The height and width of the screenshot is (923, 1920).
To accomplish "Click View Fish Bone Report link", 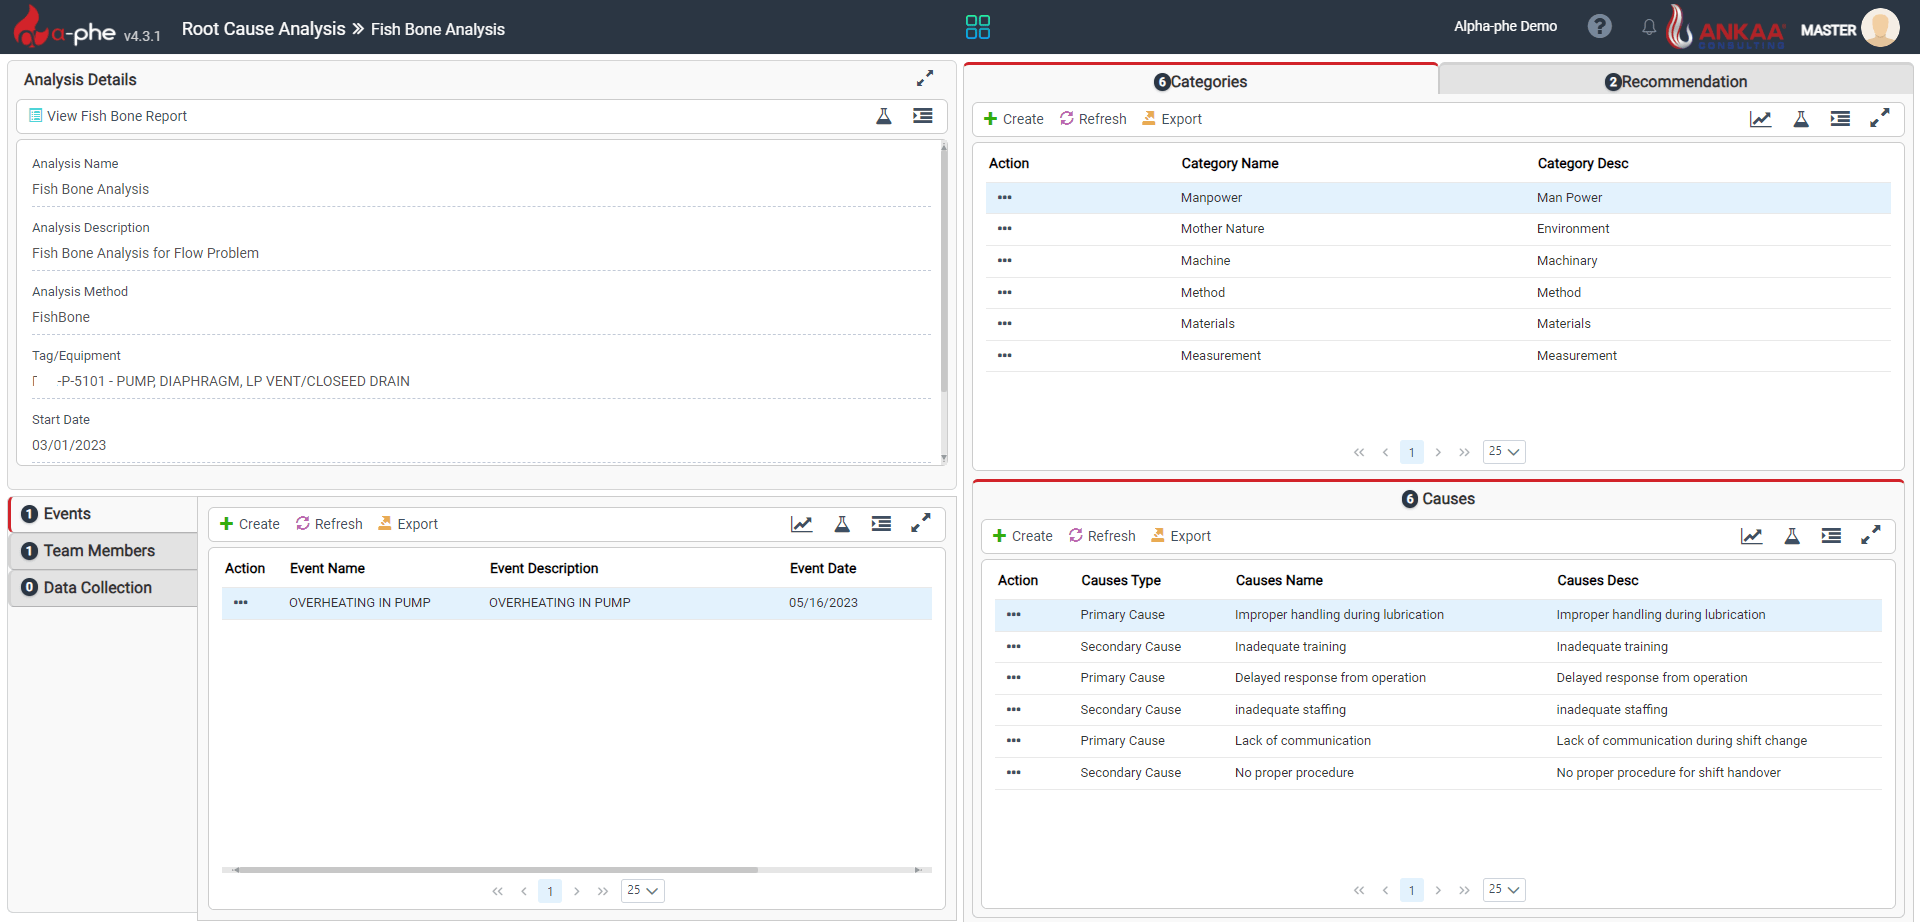I will pyautogui.click(x=117, y=116).
